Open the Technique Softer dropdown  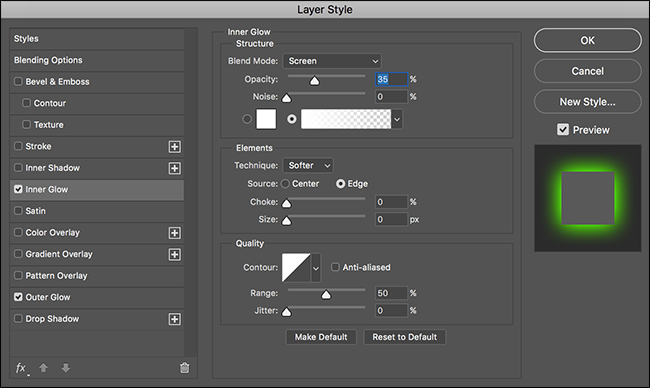coord(308,165)
